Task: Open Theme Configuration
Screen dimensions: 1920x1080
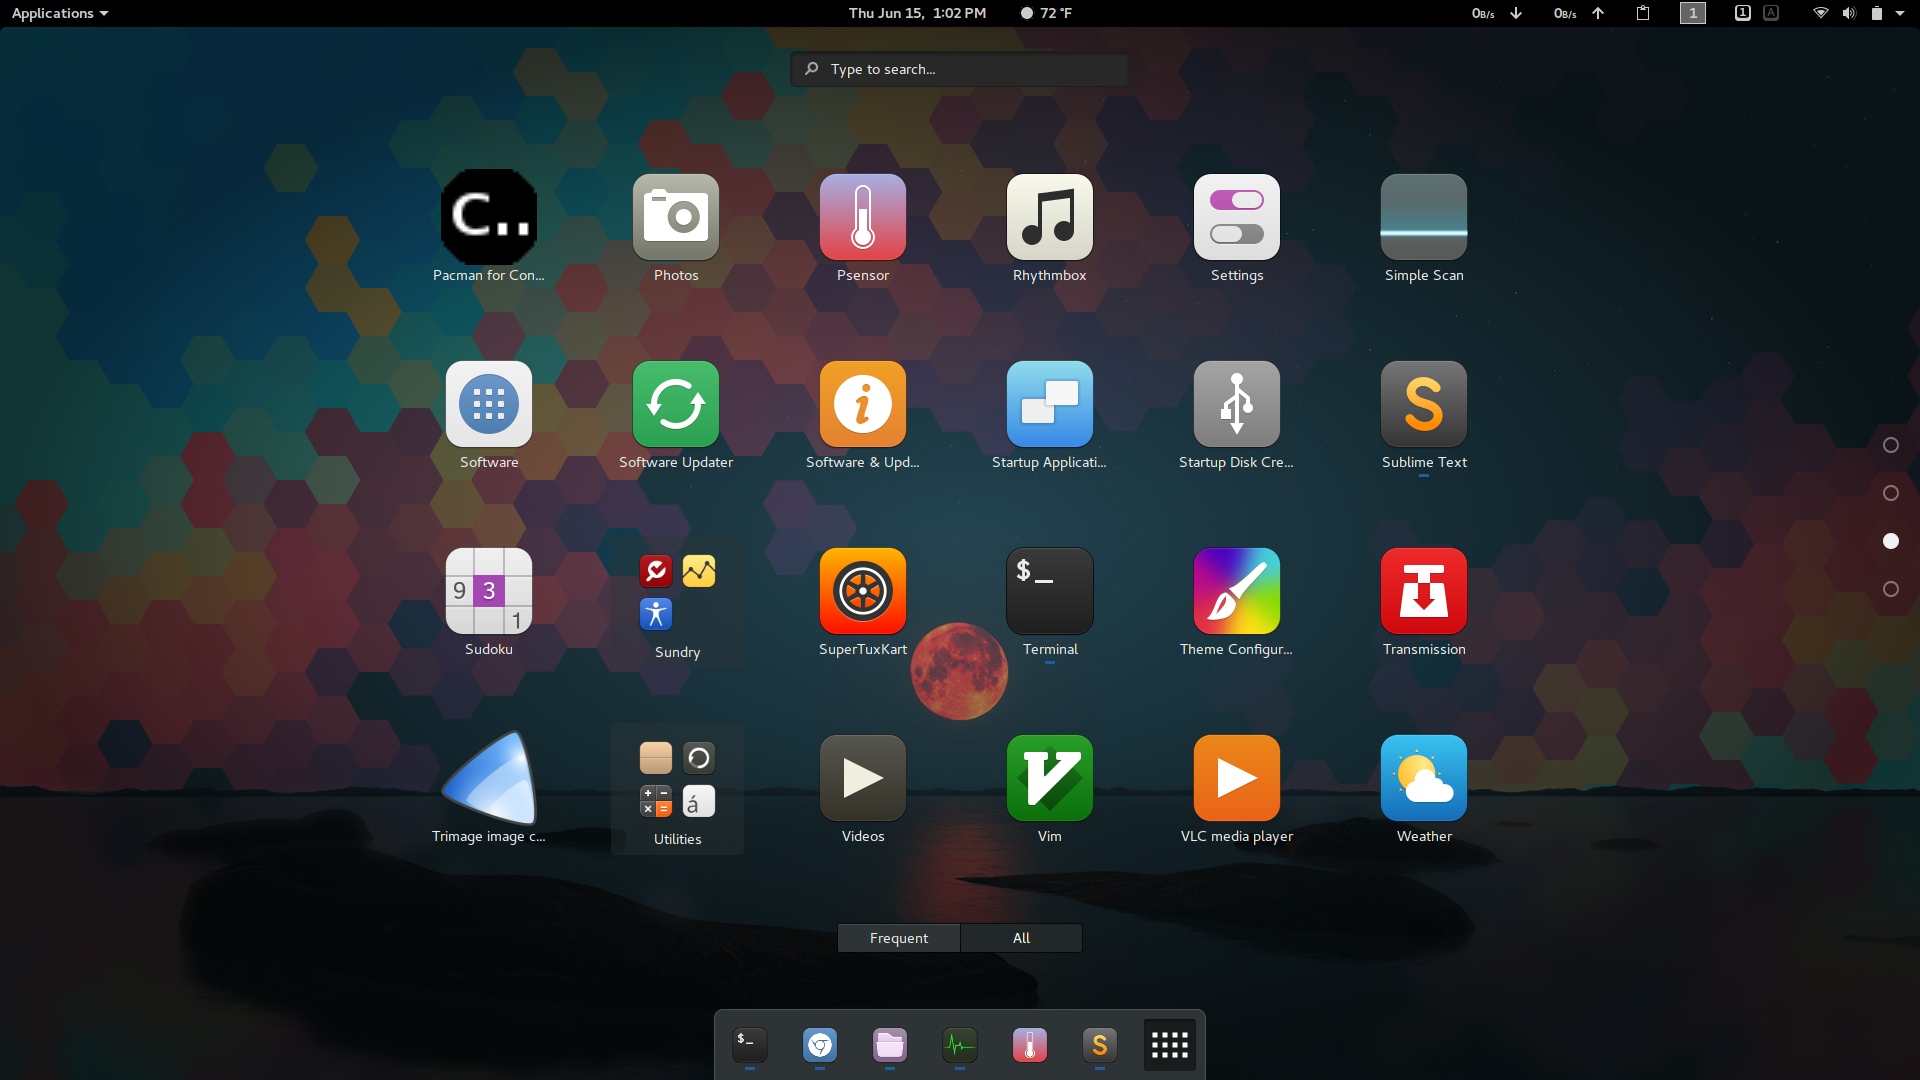Action: (1237, 591)
